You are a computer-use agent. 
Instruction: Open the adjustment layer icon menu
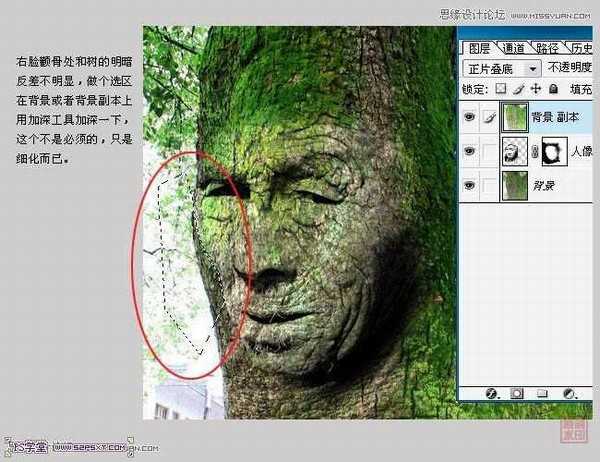point(568,394)
